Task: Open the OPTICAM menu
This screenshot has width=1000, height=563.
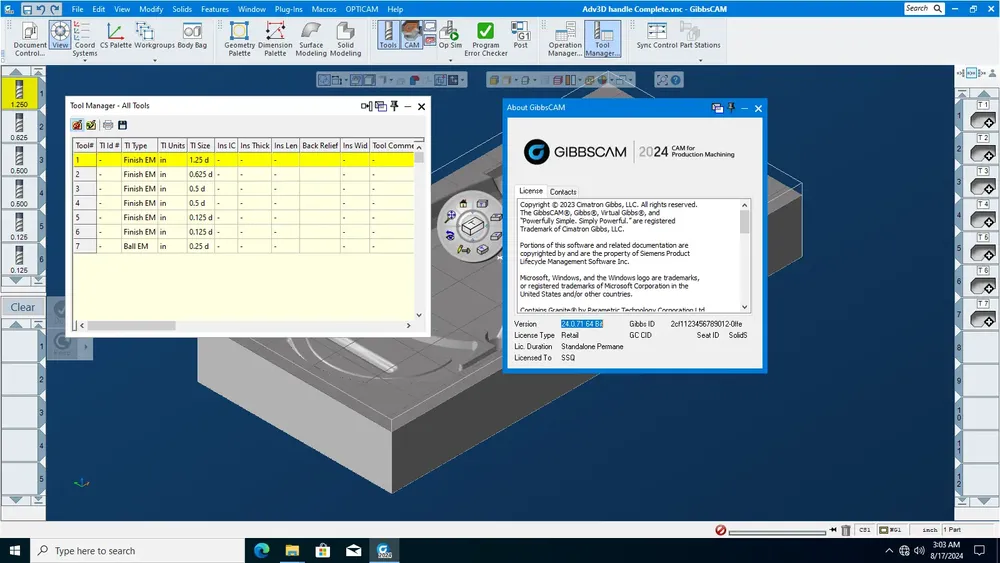Action: tap(362, 9)
